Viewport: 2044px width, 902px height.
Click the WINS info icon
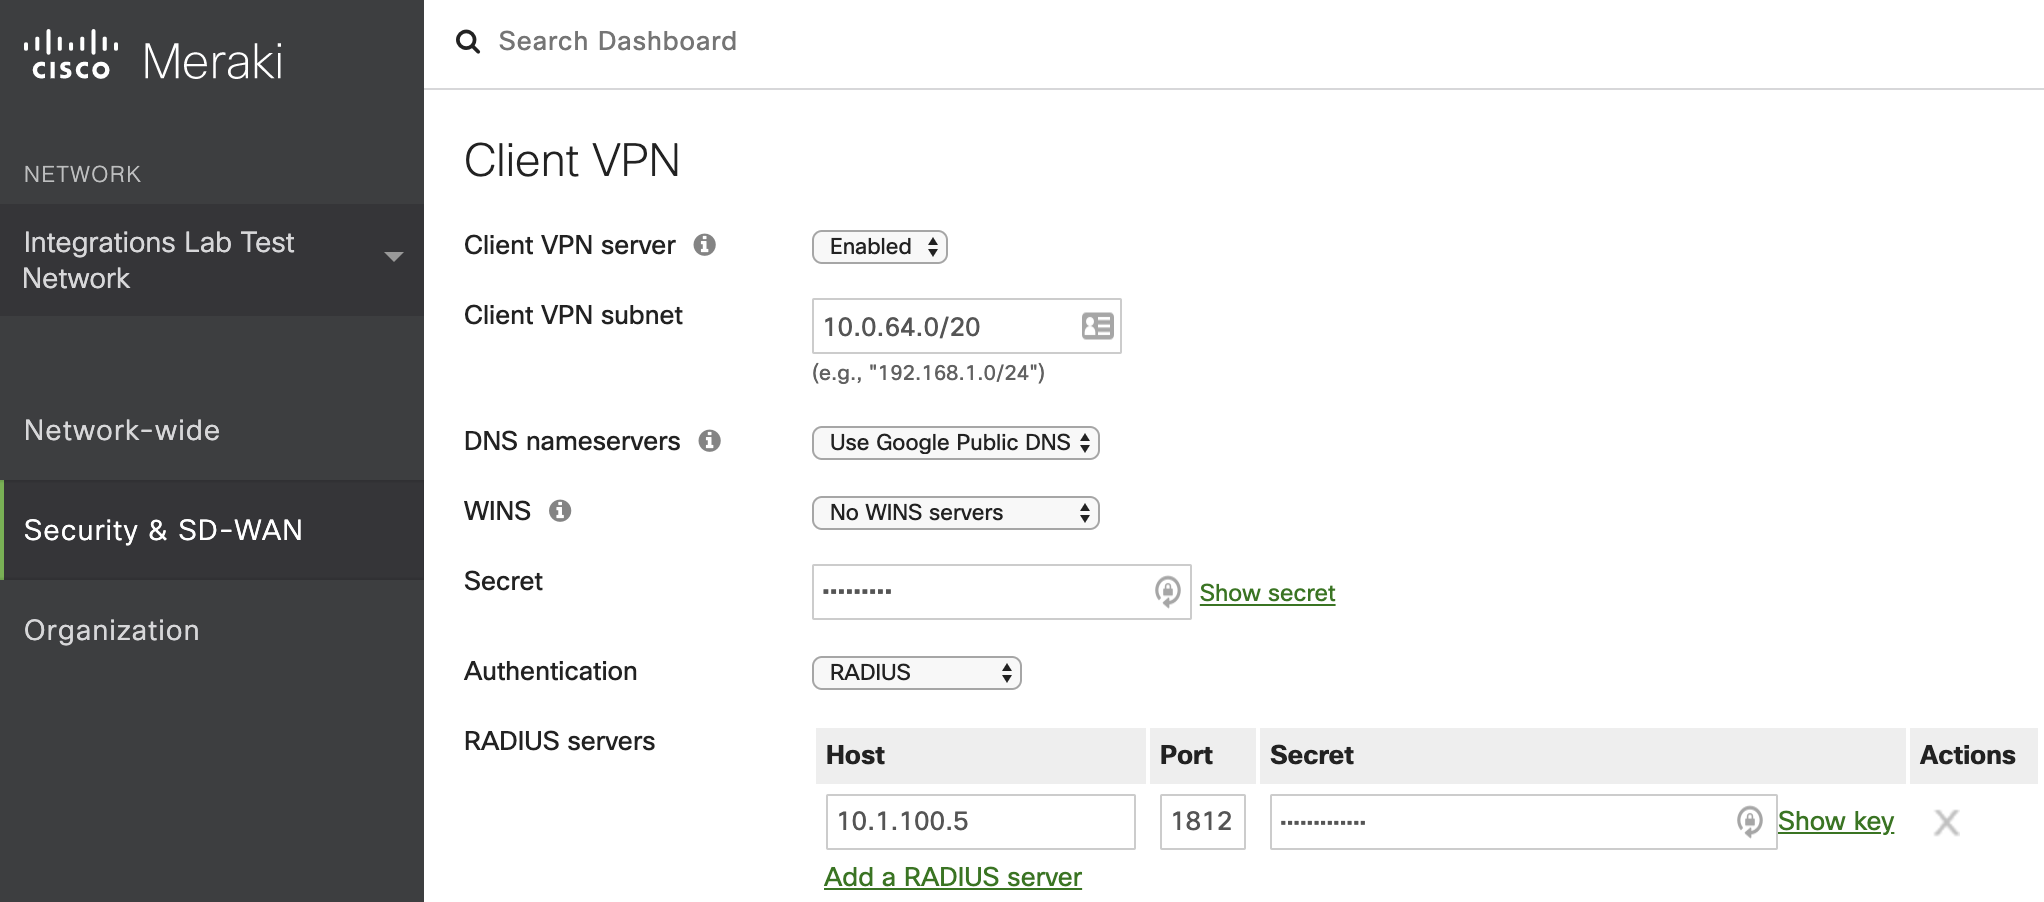coord(561,510)
